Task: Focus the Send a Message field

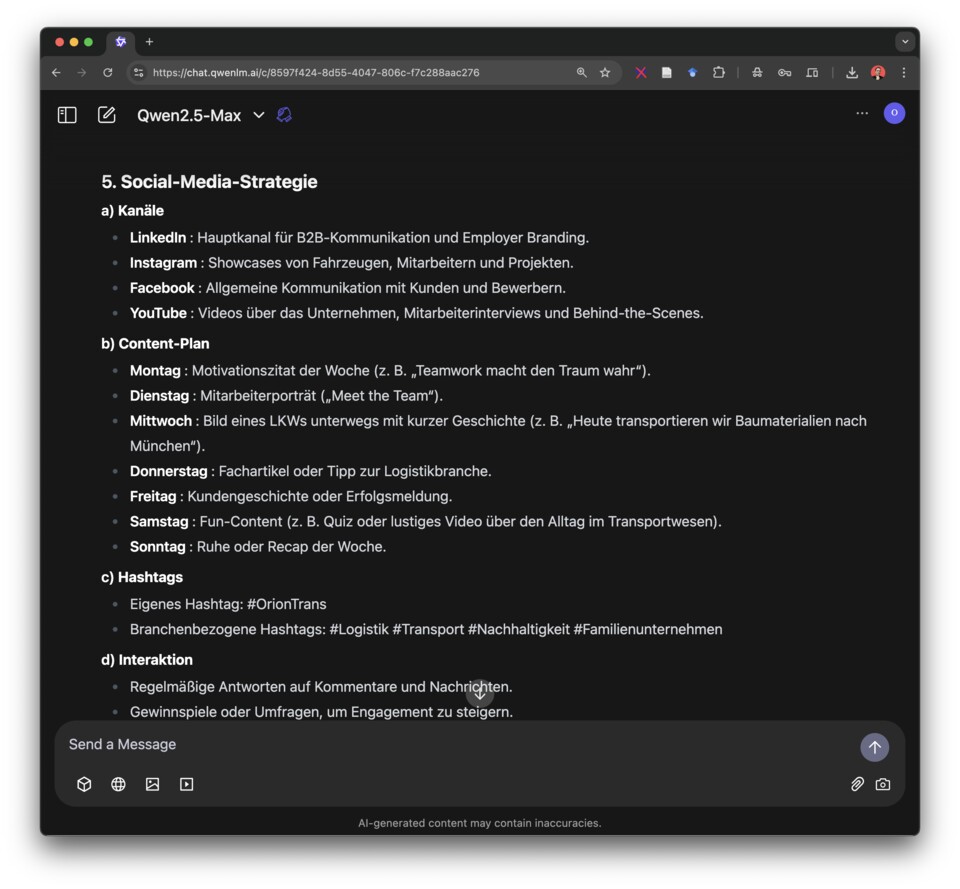Action: pos(450,745)
